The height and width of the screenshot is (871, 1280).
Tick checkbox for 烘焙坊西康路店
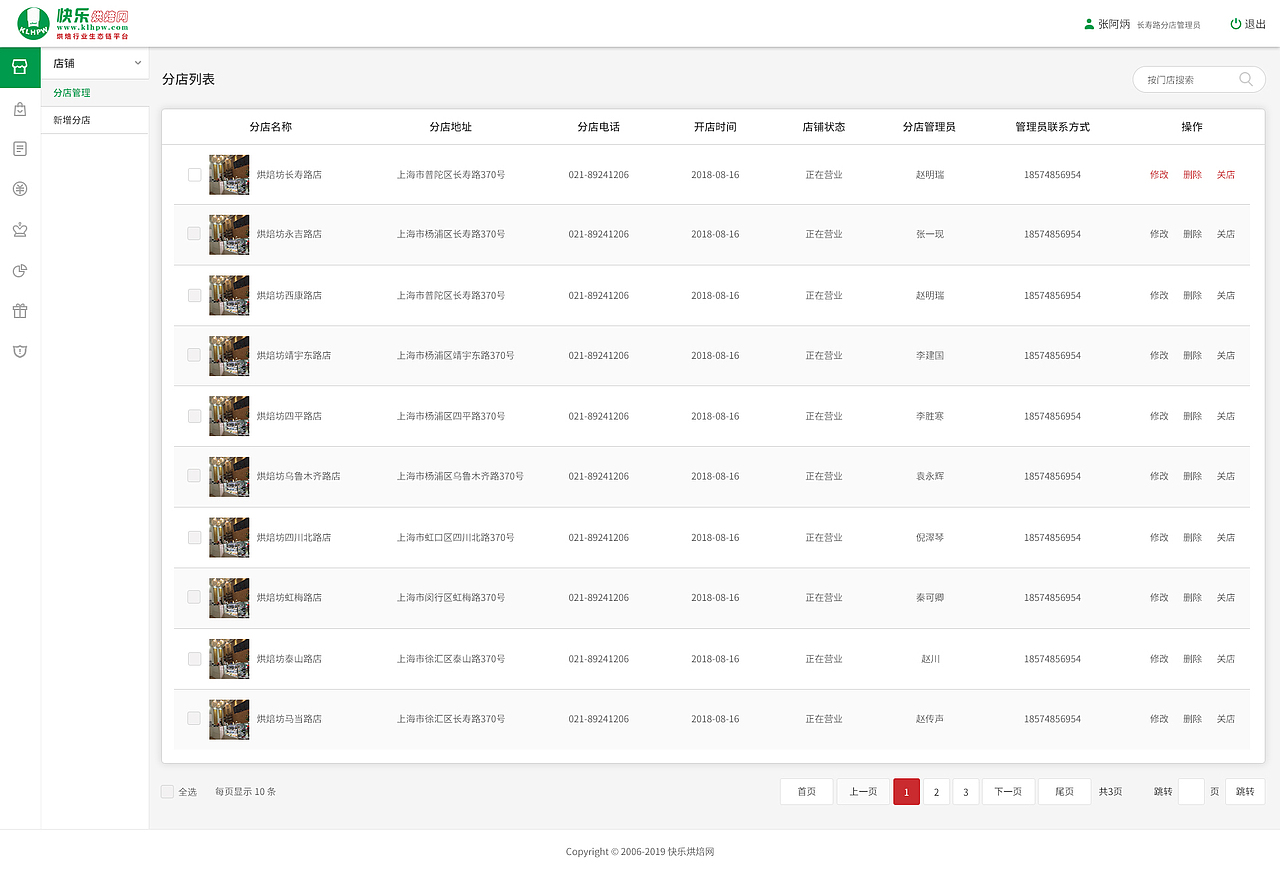click(194, 295)
